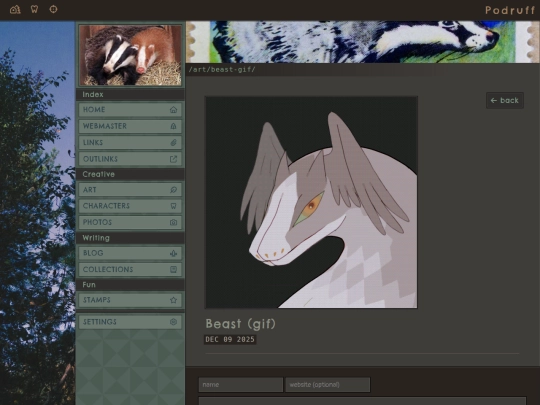Viewport: 540px width, 405px height.
Task: Click the "DEC 09 2025" date label
Action: [230, 340]
